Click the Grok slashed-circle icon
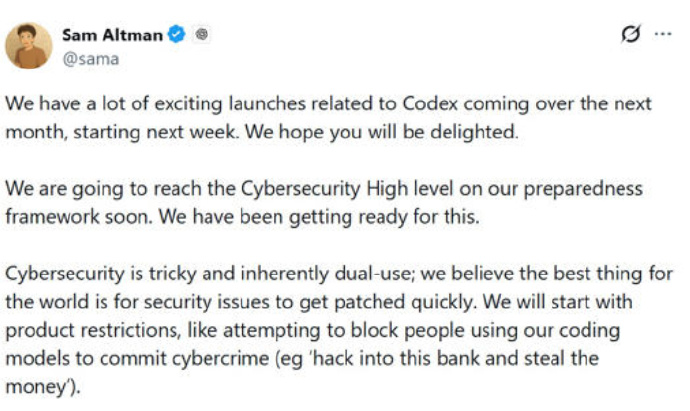 630,34
